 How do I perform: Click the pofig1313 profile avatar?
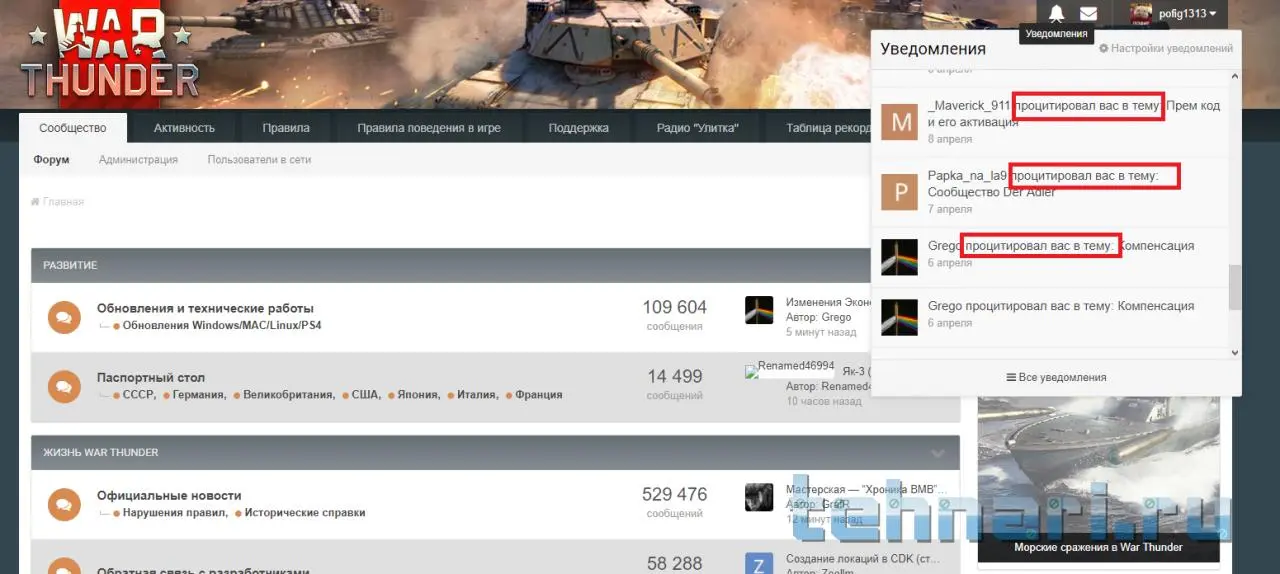1141,13
